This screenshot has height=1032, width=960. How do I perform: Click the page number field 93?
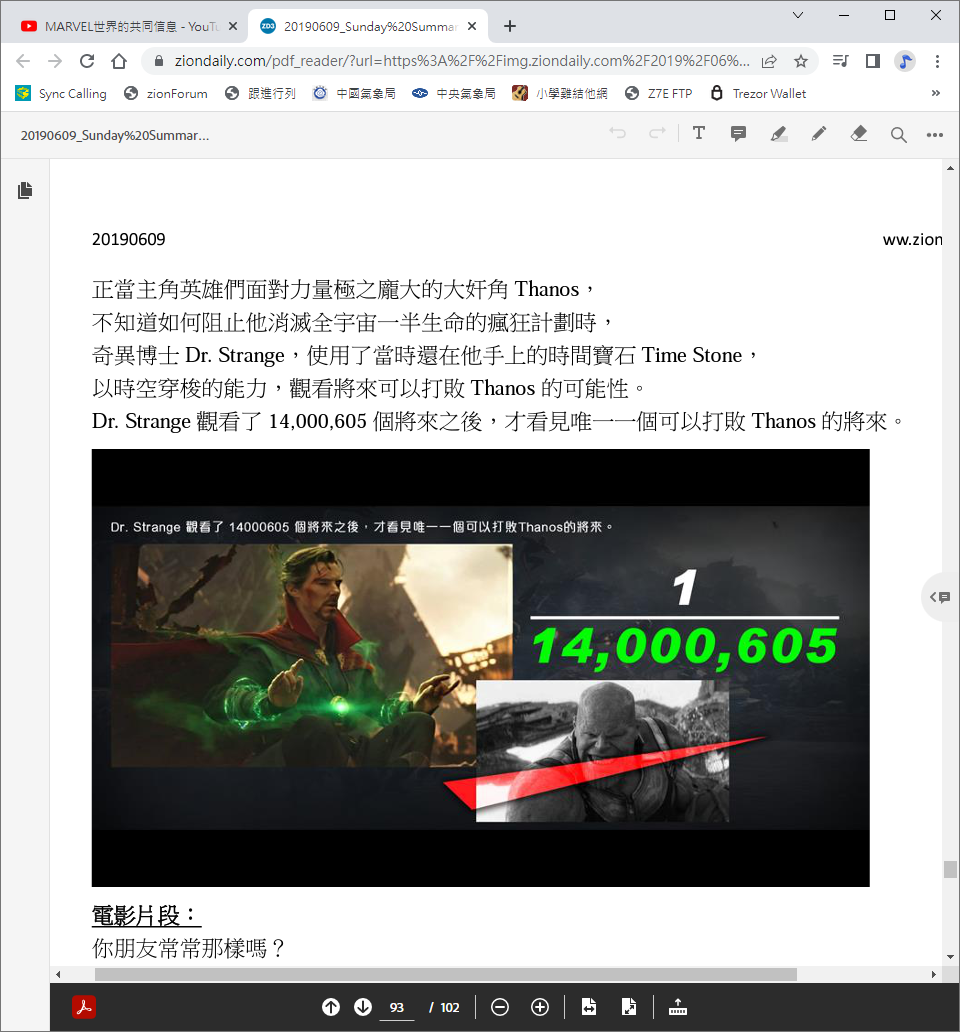coord(397,1008)
